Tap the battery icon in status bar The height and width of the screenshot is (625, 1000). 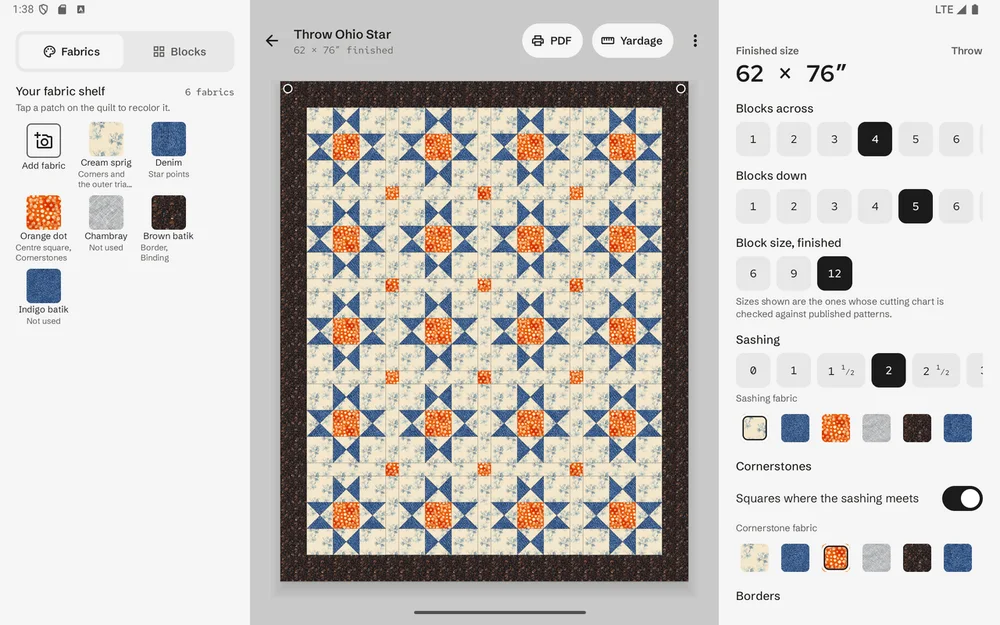(975, 10)
